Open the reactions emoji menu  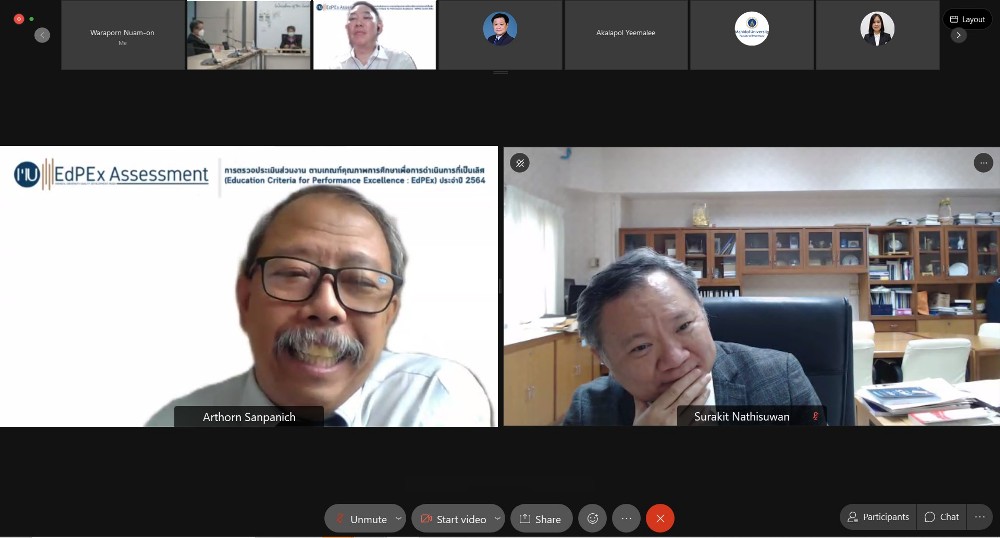tap(593, 518)
